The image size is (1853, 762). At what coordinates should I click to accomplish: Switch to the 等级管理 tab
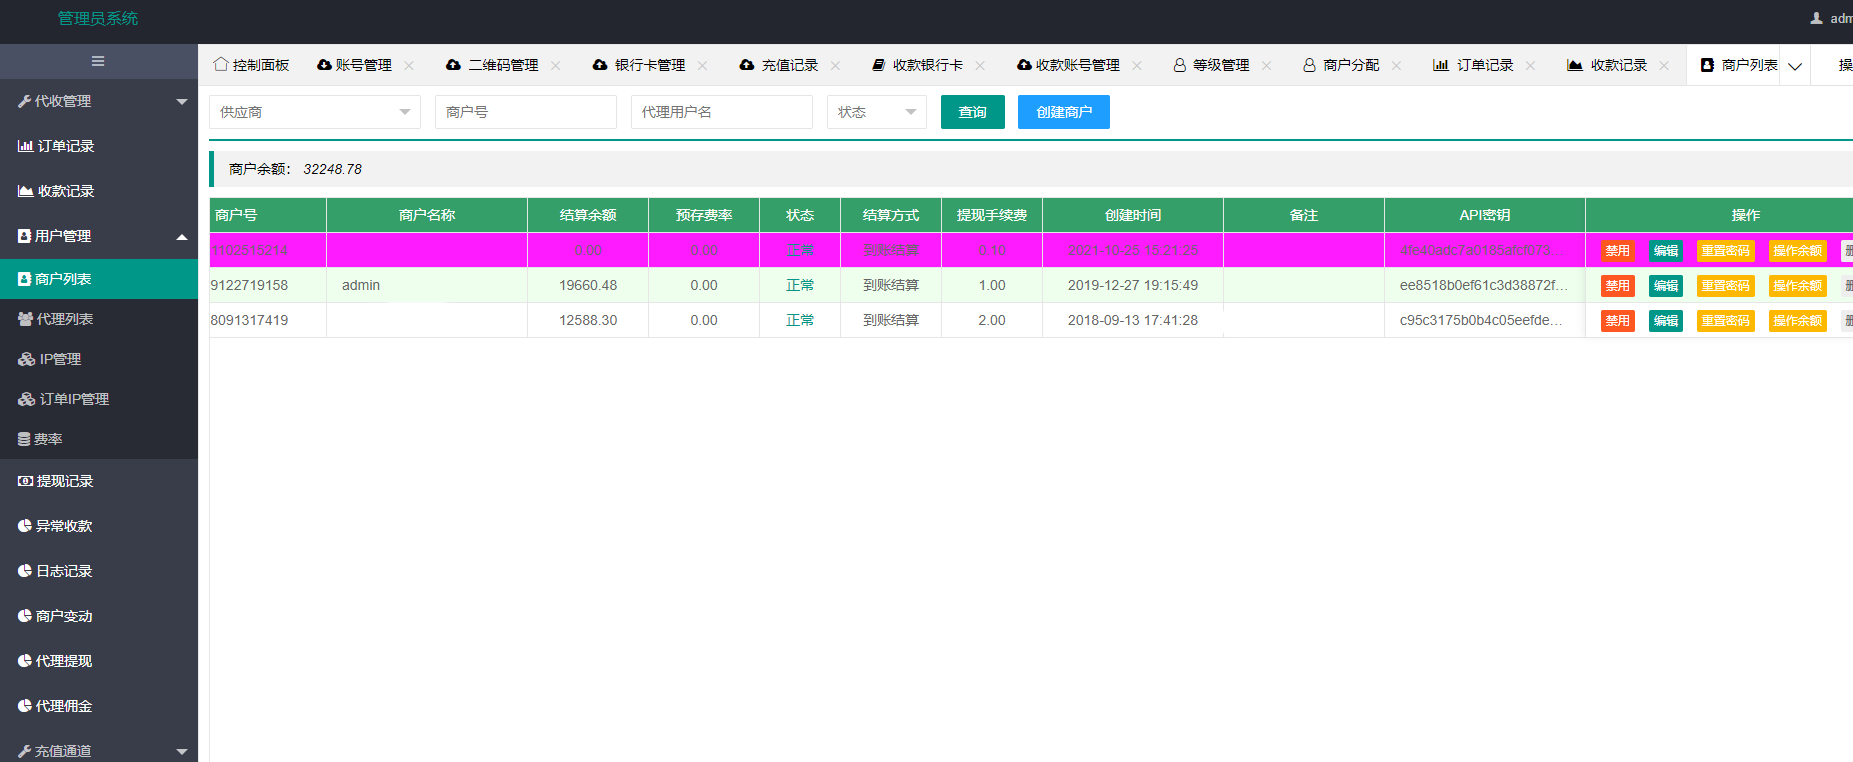point(1211,65)
